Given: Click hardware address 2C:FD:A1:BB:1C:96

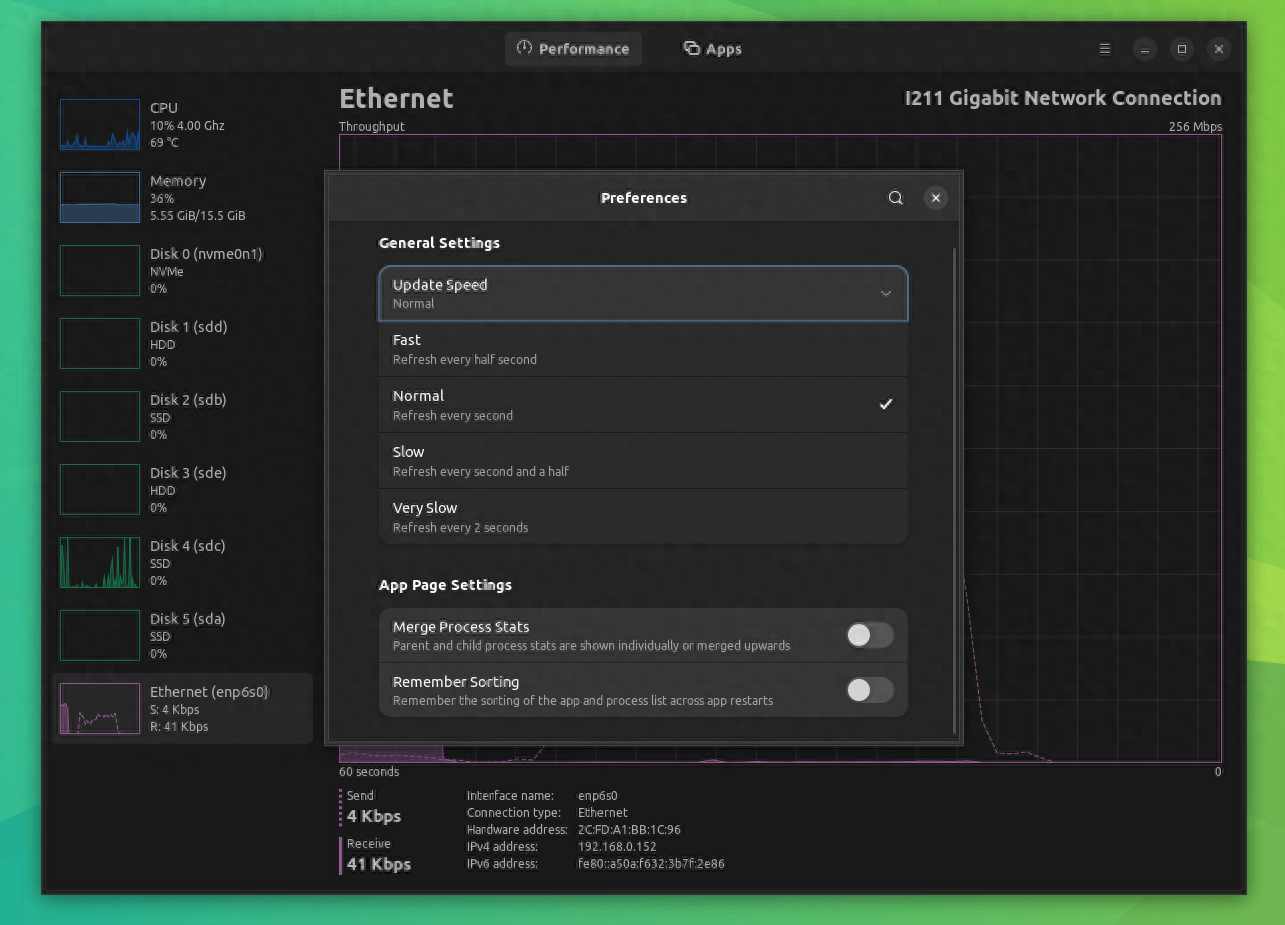Looking at the screenshot, I should 629,830.
